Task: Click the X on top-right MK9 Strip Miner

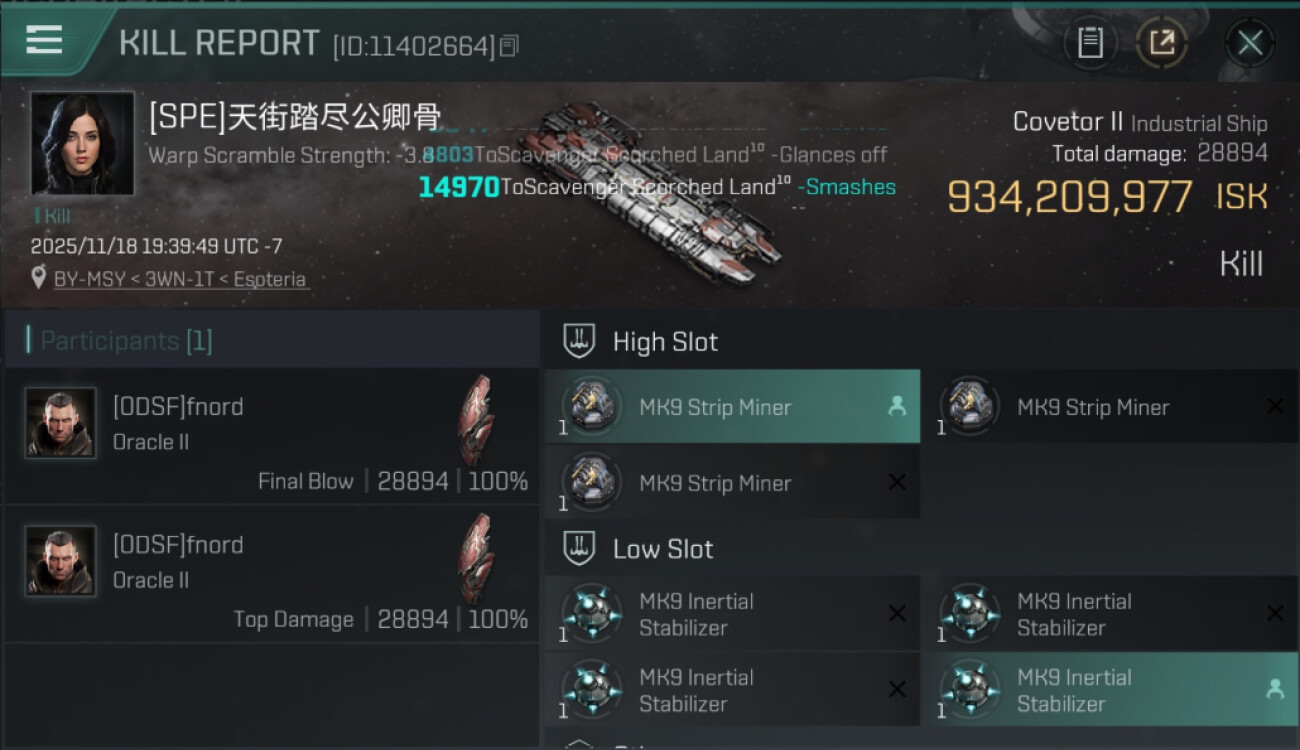Action: click(x=1275, y=406)
